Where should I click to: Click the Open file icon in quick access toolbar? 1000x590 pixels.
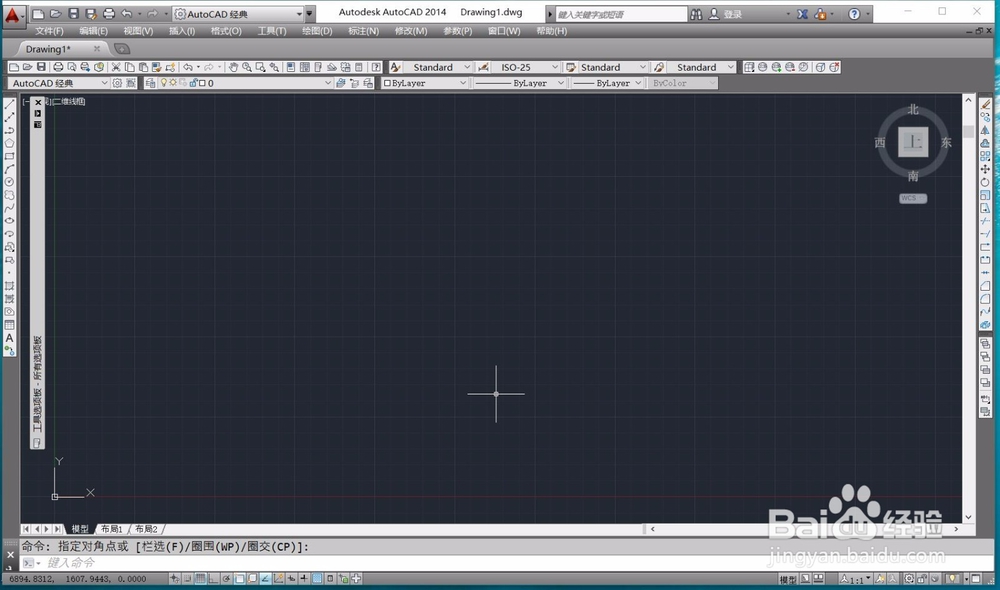(x=55, y=13)
